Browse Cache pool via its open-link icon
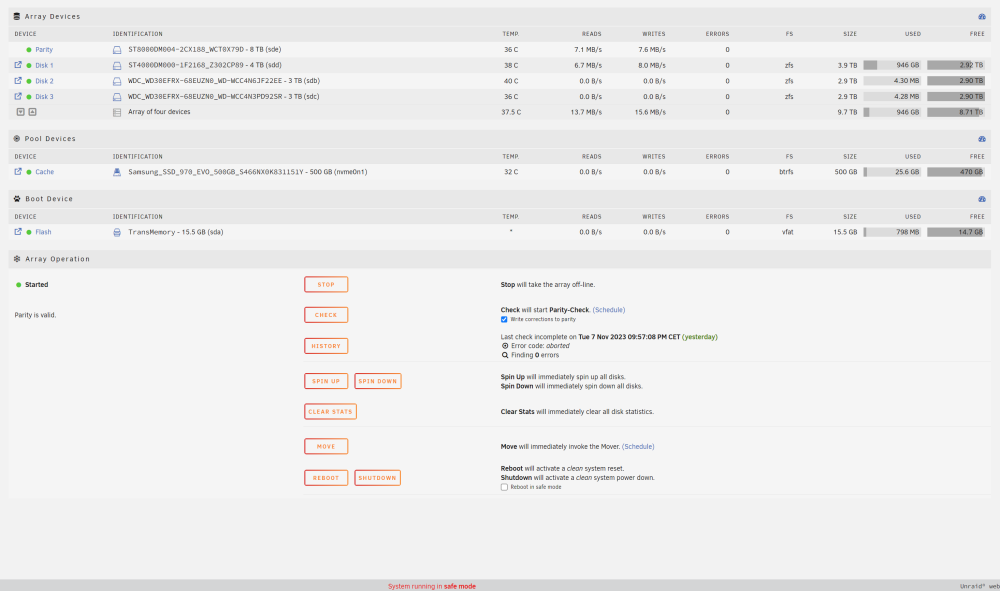The width and height of the screenshot is (1000, 591). pyautogui.click(x=18, y=171)
